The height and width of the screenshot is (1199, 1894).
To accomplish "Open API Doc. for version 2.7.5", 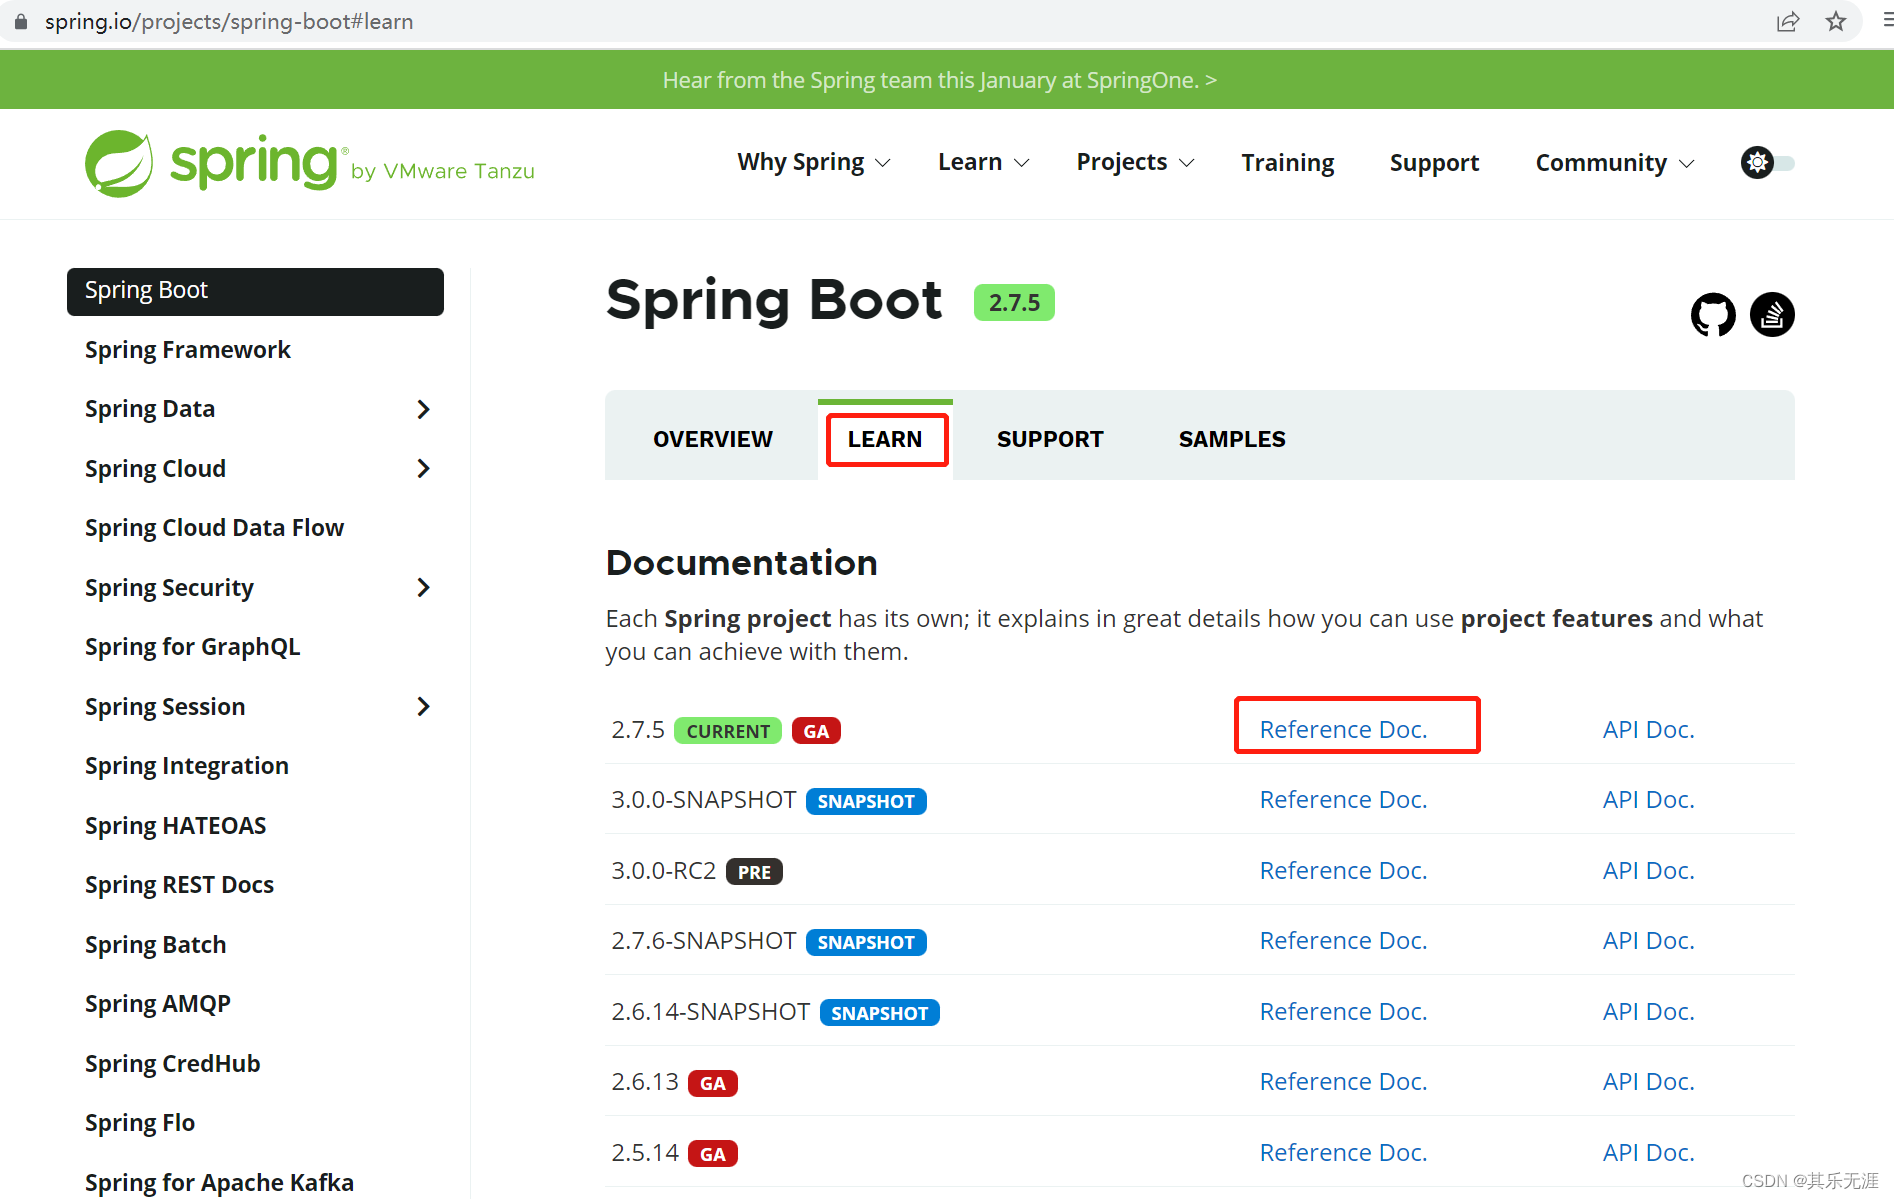I will coord(1648,730).
